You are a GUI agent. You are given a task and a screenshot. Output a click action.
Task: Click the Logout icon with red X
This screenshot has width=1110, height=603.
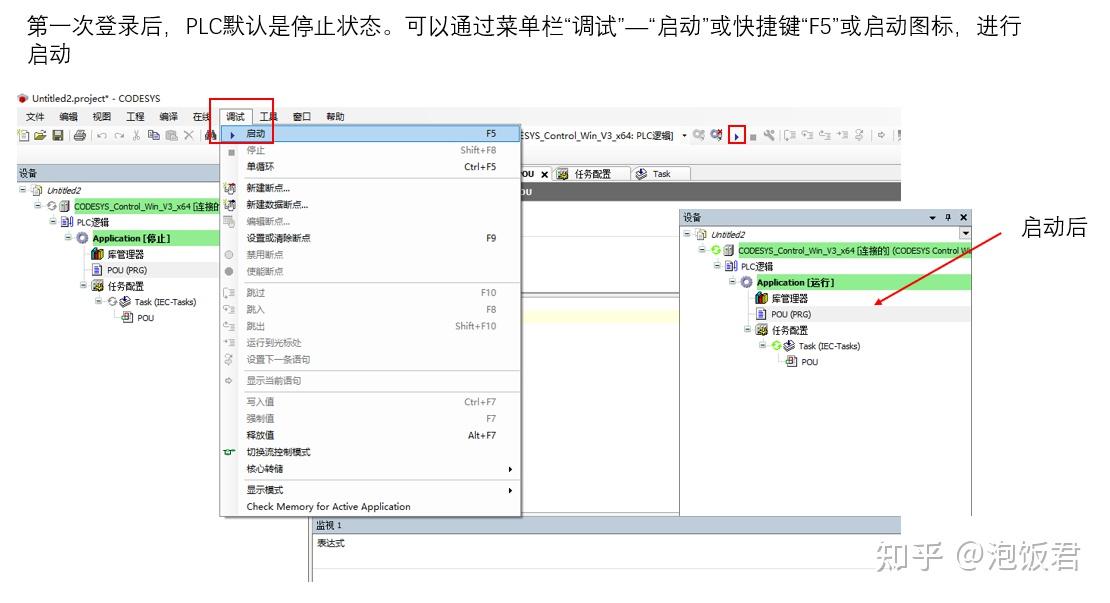coord(717,134)
